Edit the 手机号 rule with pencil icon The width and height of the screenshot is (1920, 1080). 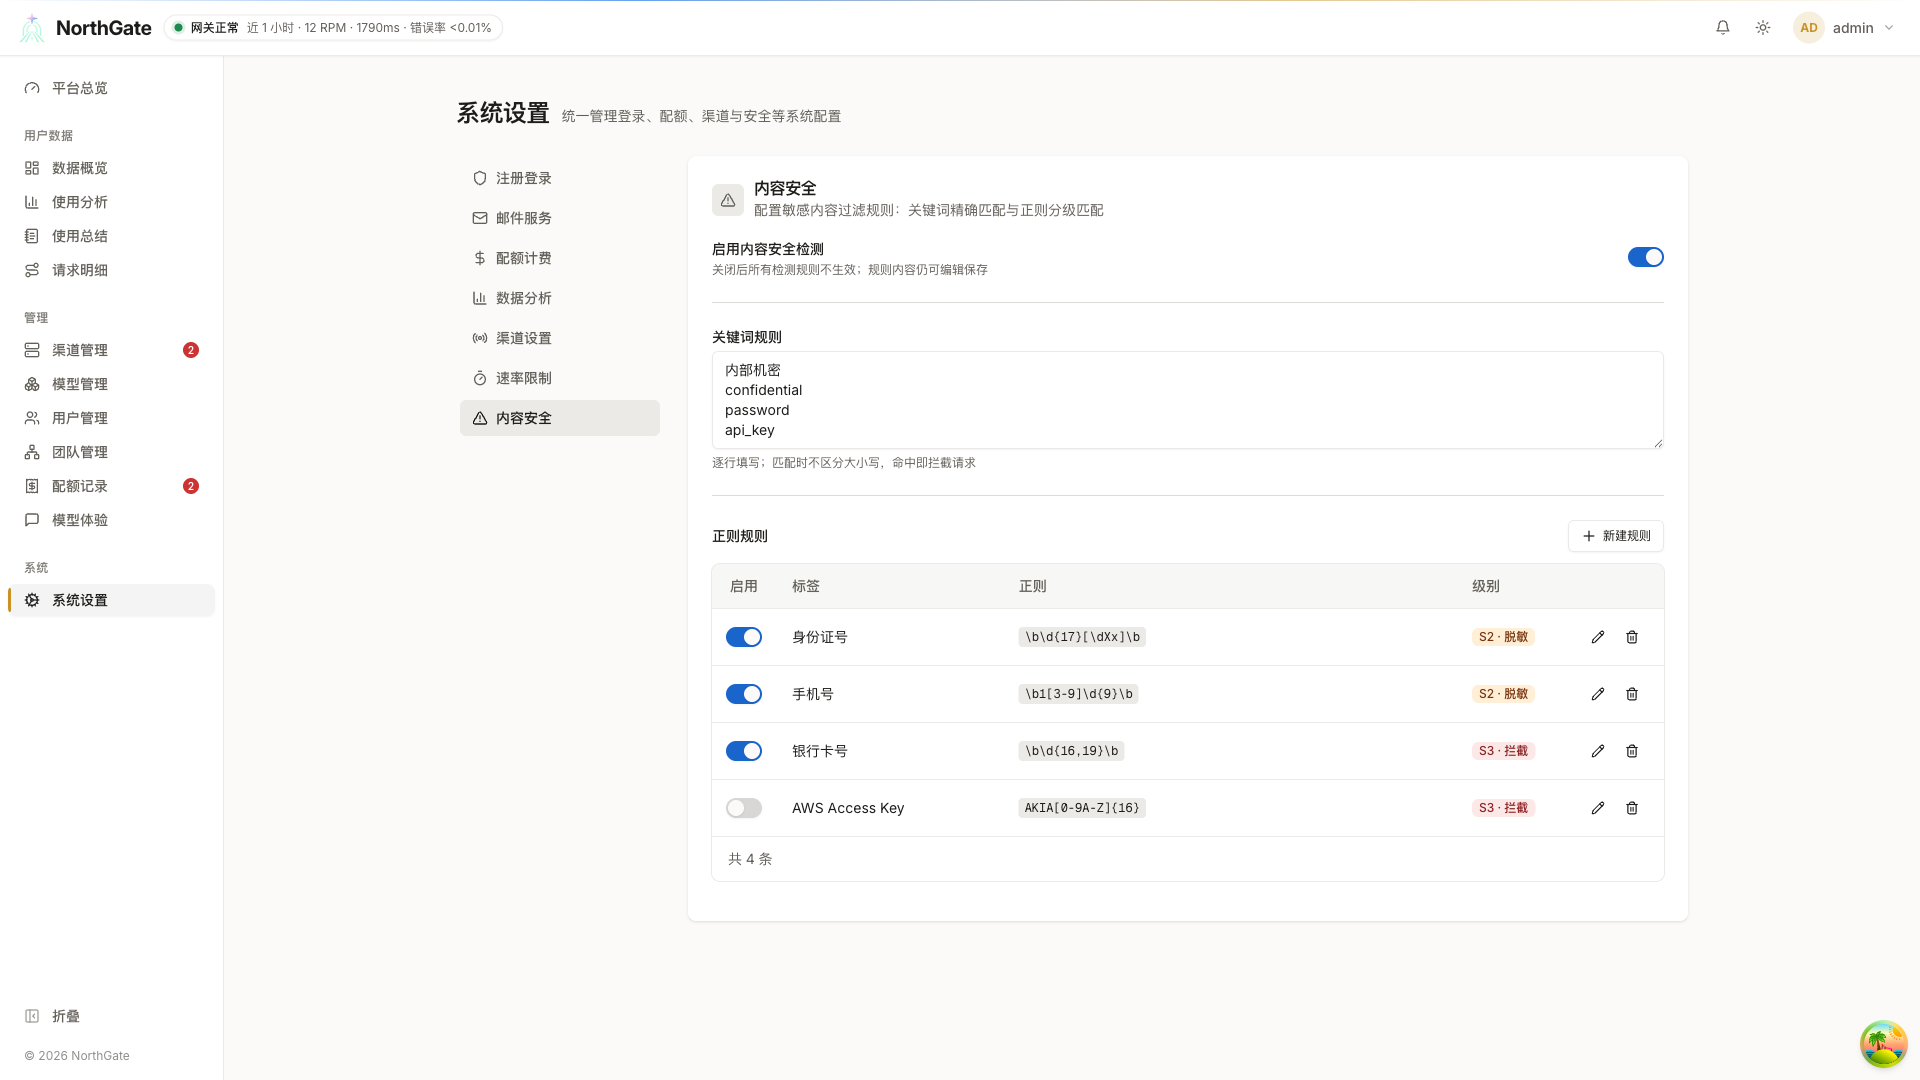pos(1598,694)
